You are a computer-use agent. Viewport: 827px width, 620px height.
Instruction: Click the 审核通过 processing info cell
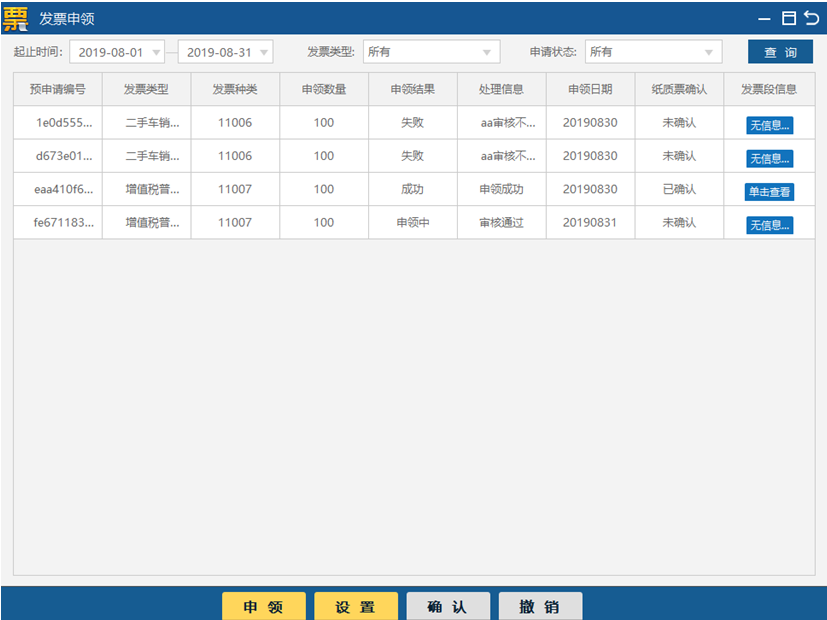tap(502, 222)
